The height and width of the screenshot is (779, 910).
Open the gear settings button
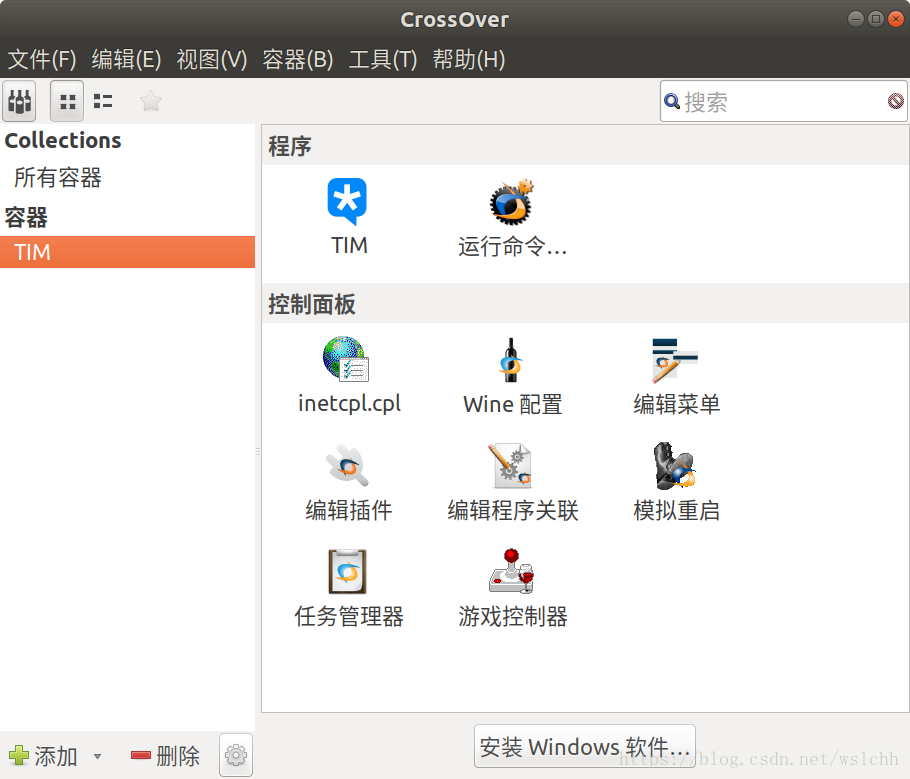pos(236,755)
